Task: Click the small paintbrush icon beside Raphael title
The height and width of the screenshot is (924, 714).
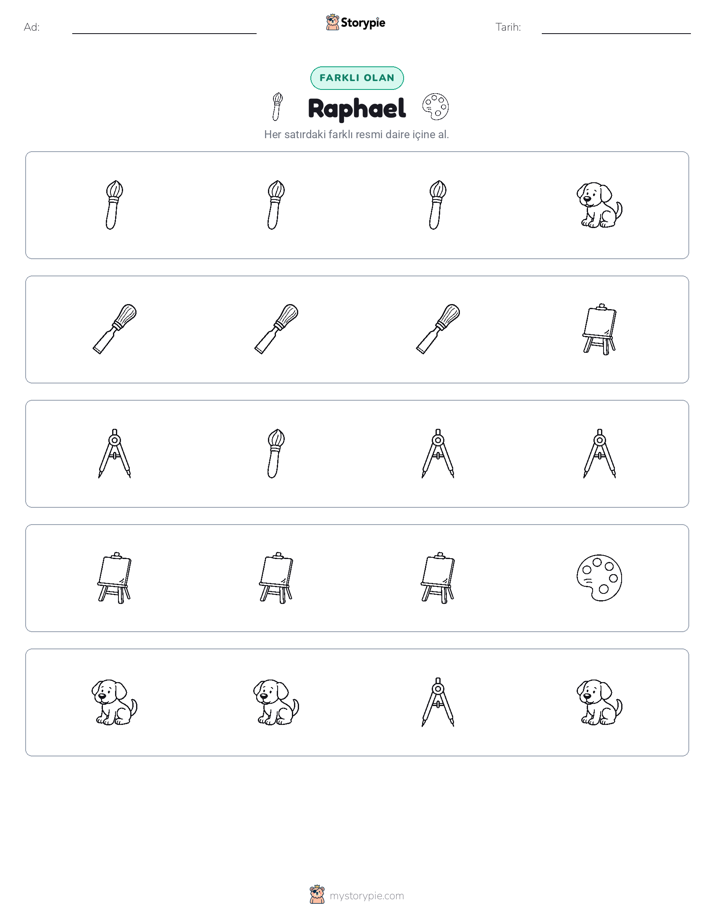Action: [x=277, y=107]
